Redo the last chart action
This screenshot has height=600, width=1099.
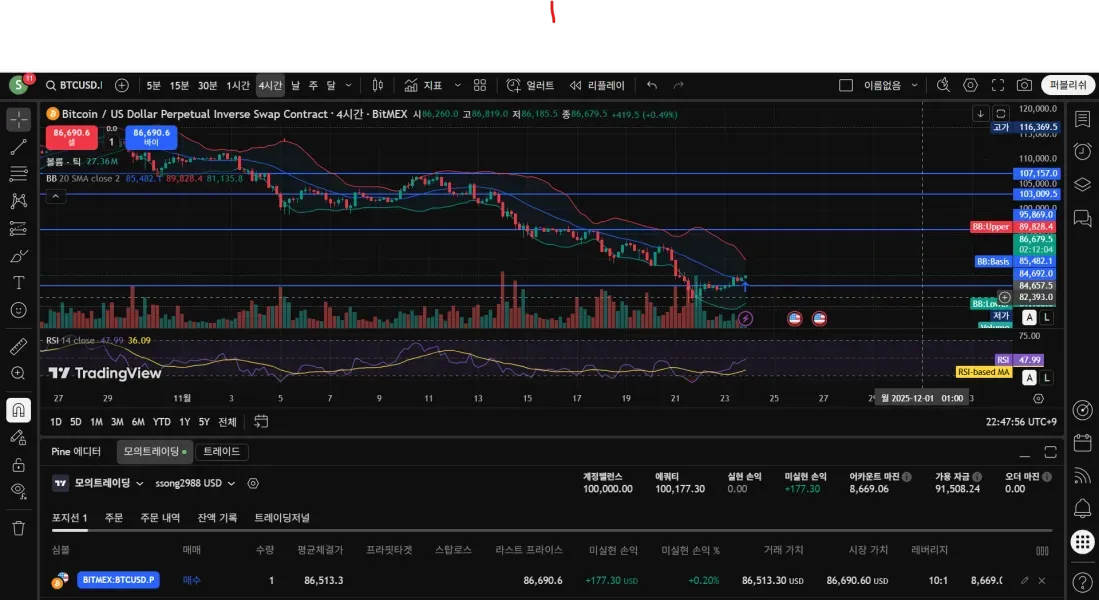678,86
